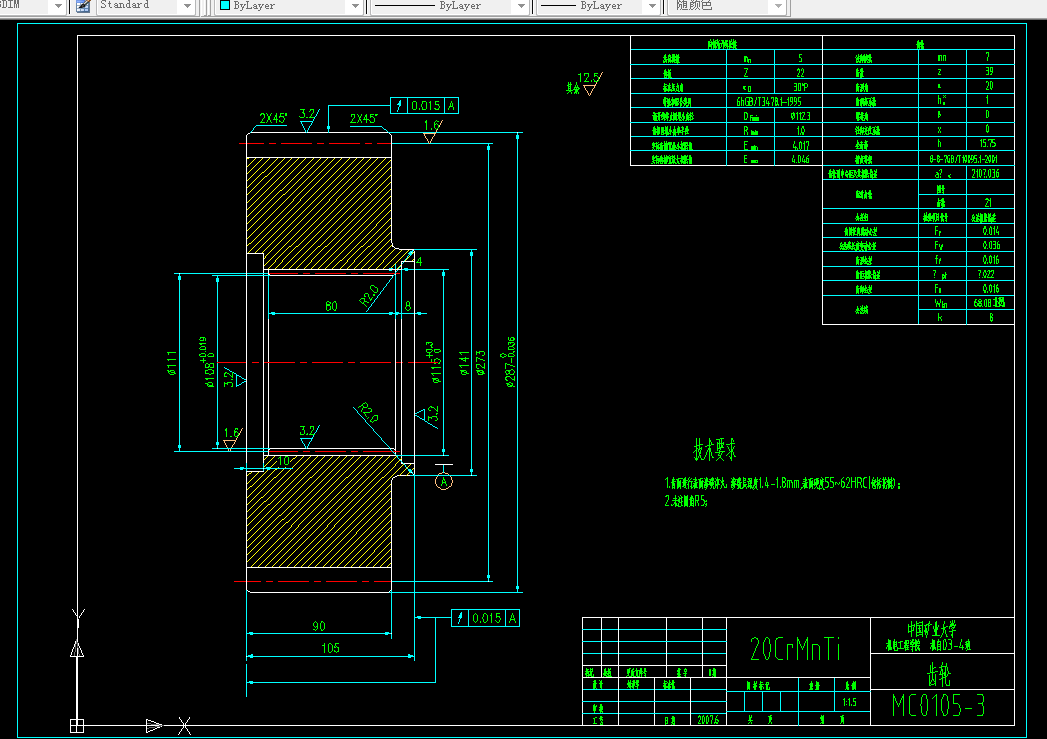Screen dimensions: 1047x739
Task: Select the ø115 diameter dimension
Action: 435,362
